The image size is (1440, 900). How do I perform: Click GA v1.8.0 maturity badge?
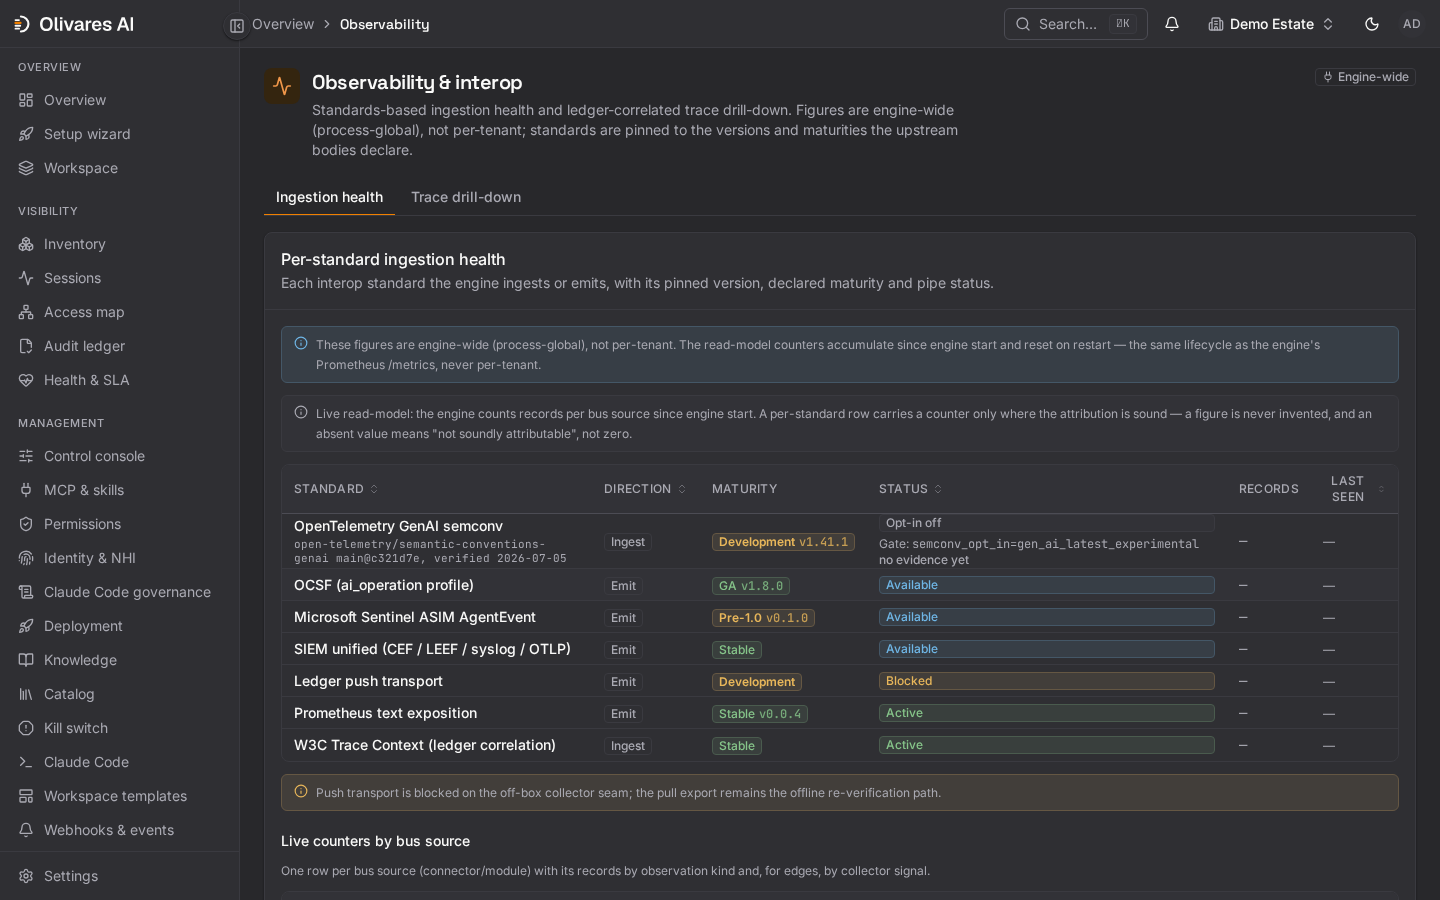point(751,586)
